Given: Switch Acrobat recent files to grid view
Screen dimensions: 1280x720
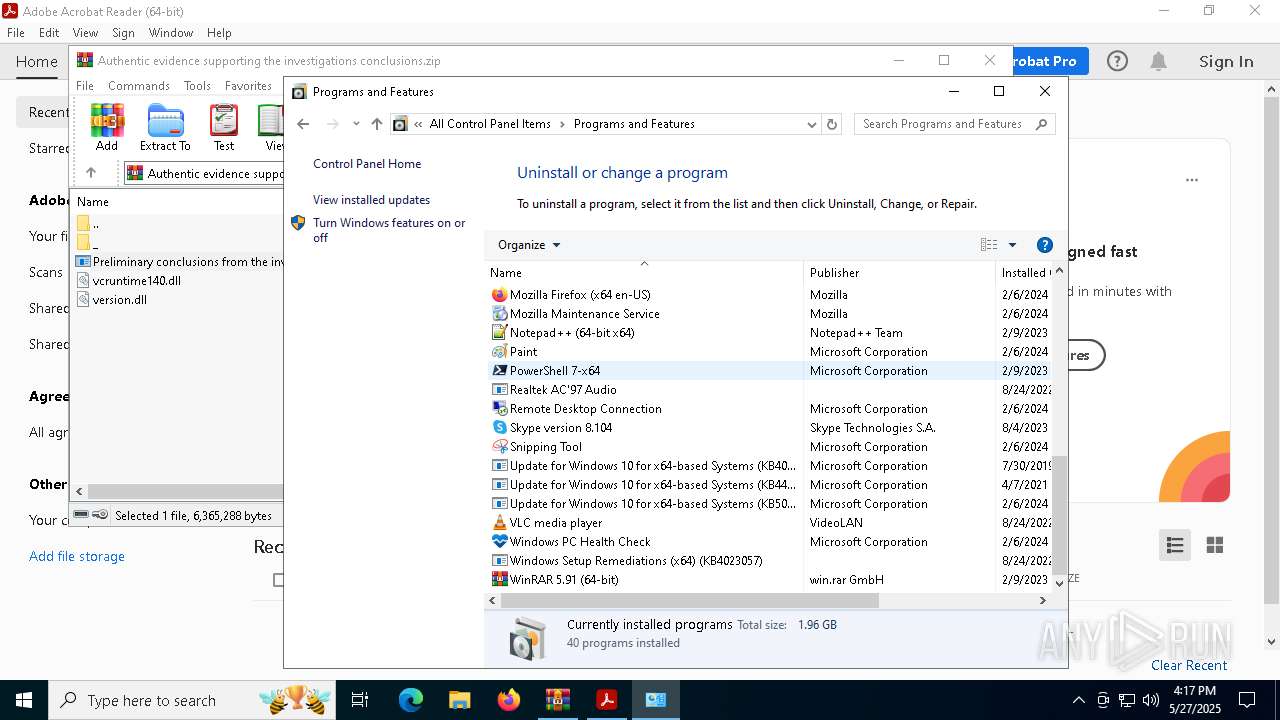Looking at the screenshot, I should [1215, 545].
